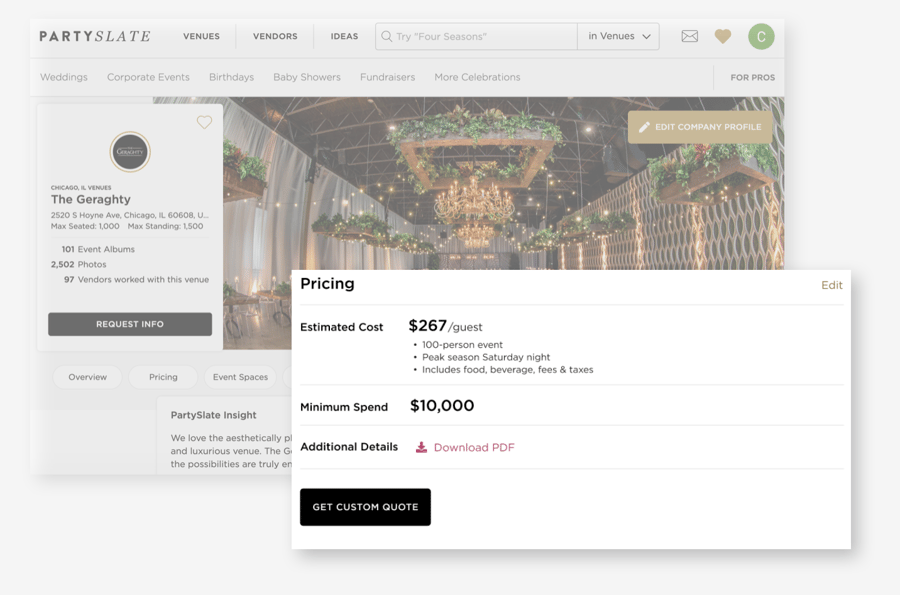Open the FOR PROS link
The width and height of the screenshot is (900, 595).
coord(751,77)
